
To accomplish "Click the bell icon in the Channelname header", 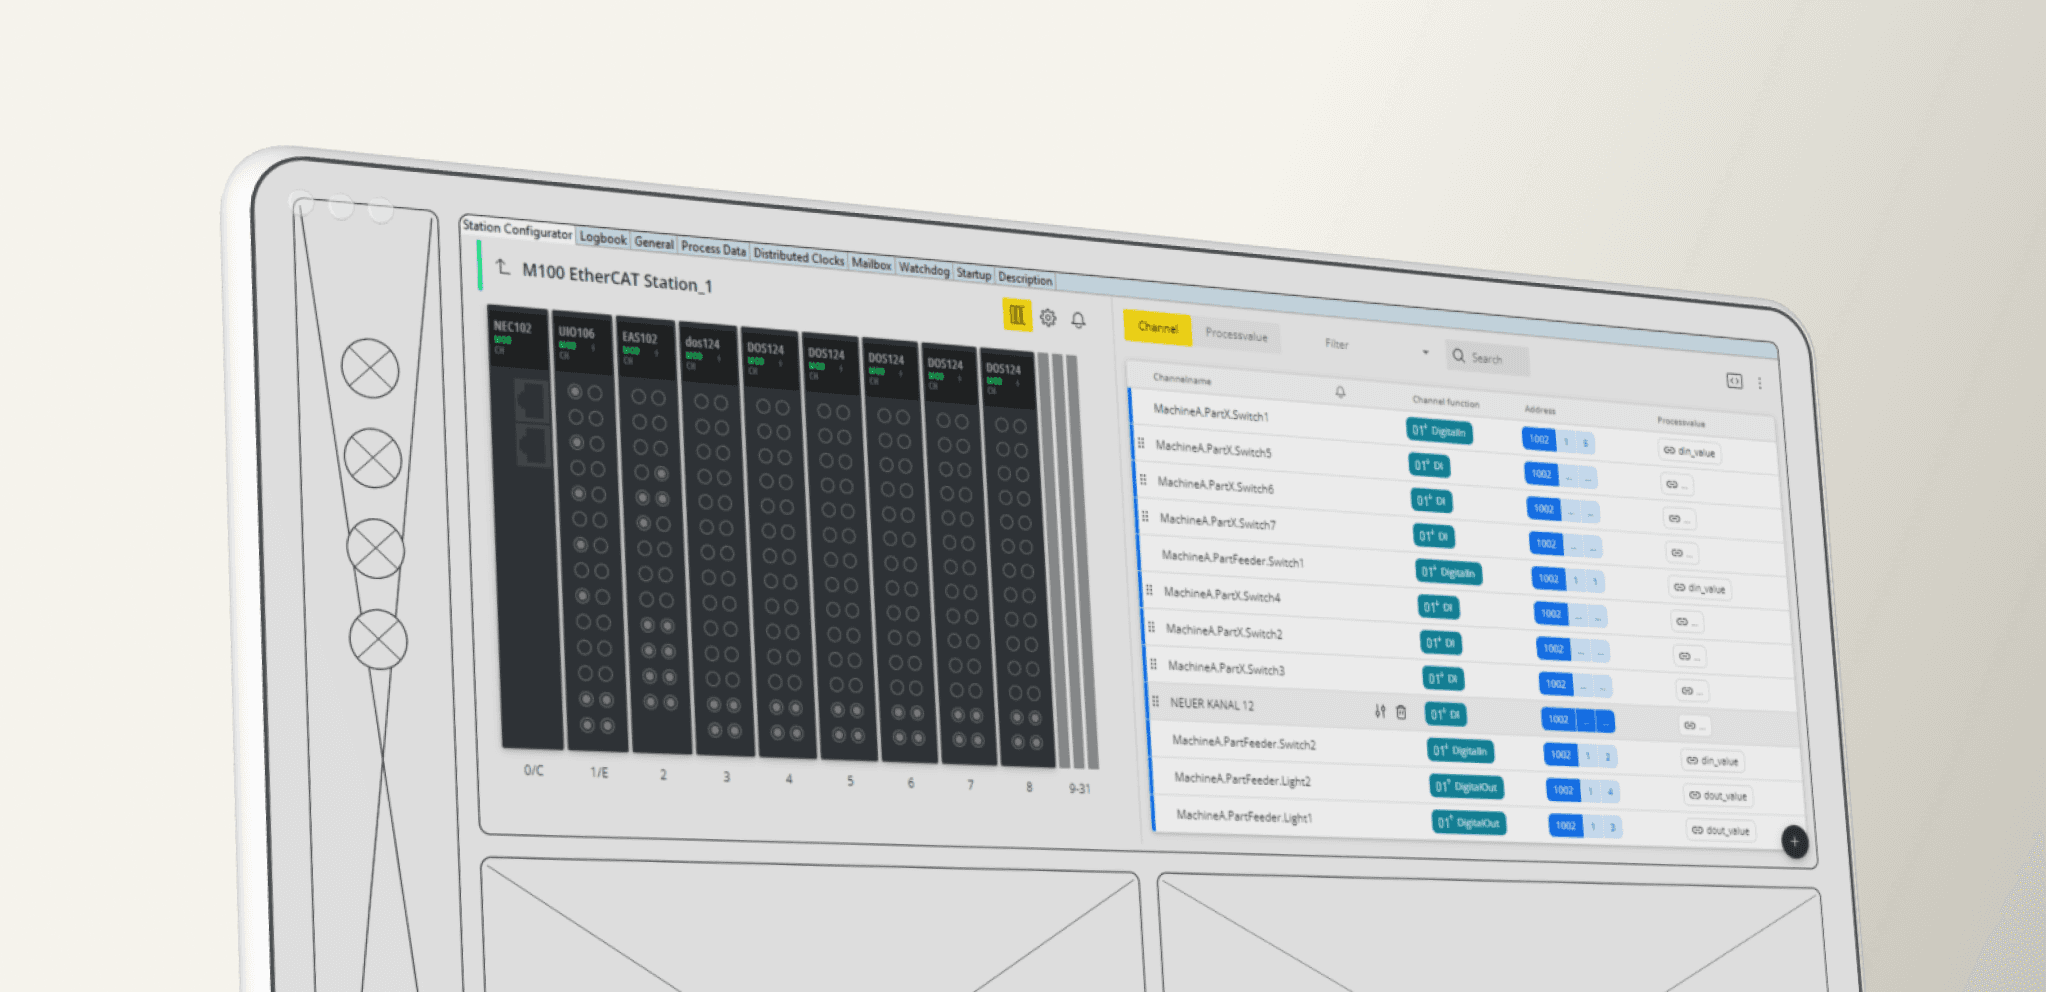I will coord(1340,392).
